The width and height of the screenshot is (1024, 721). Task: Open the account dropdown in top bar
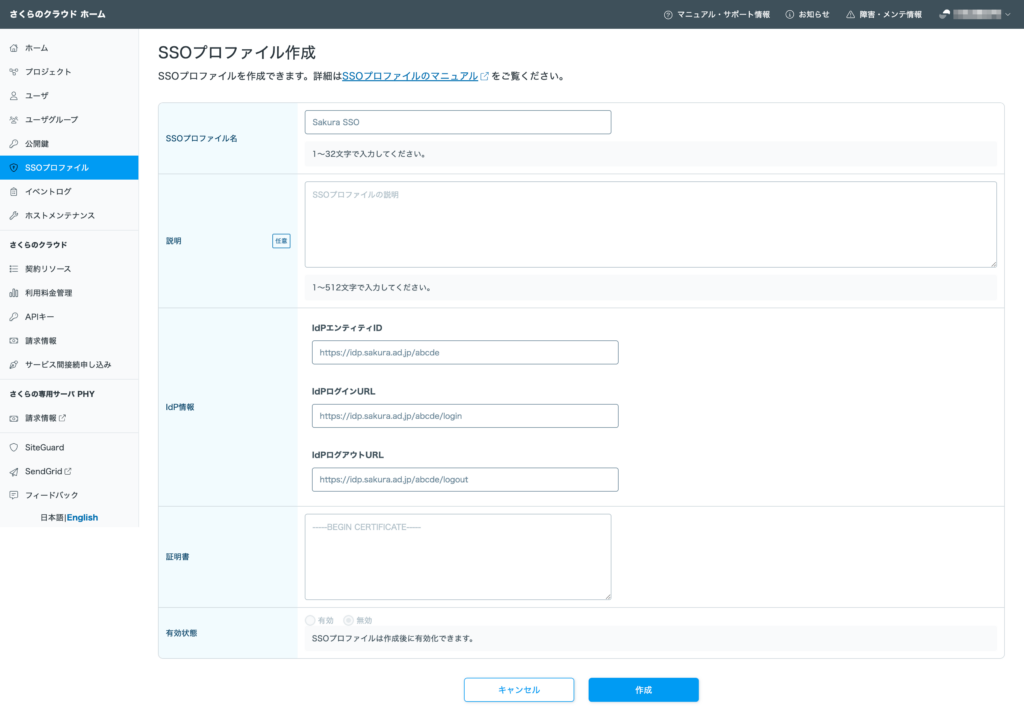point(975,14)
